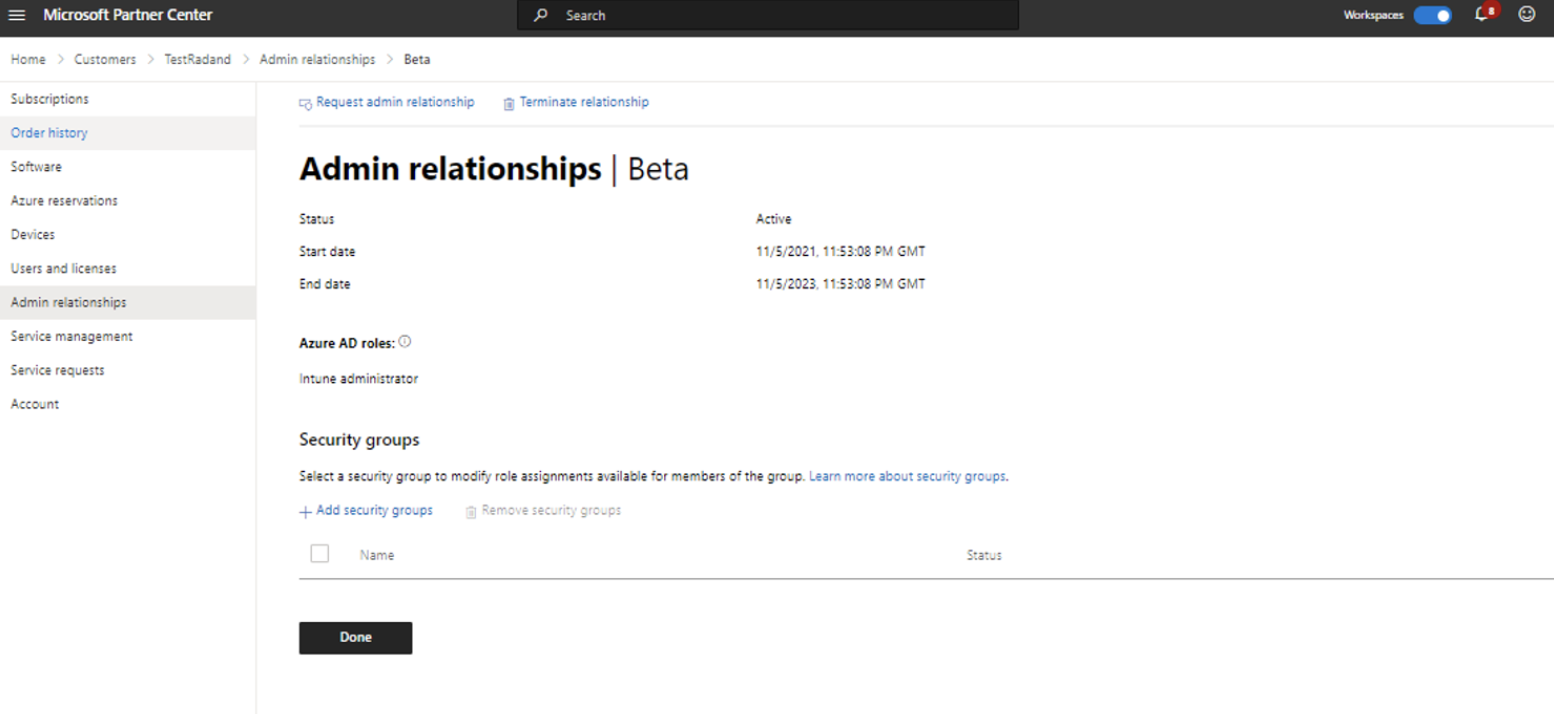Open Azure reservations from the sidebar
Viewport: 1554px width, 714px height.
coord(64,200)
